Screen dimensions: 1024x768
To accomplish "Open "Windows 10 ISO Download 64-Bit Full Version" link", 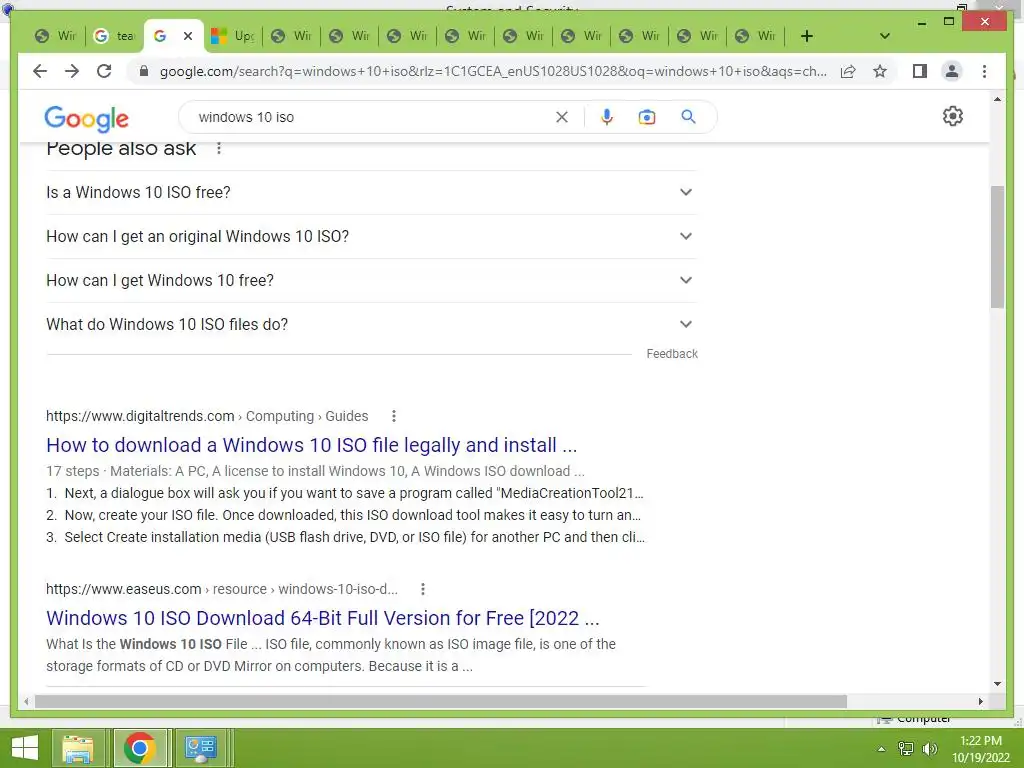I will [x=323, y=618].
